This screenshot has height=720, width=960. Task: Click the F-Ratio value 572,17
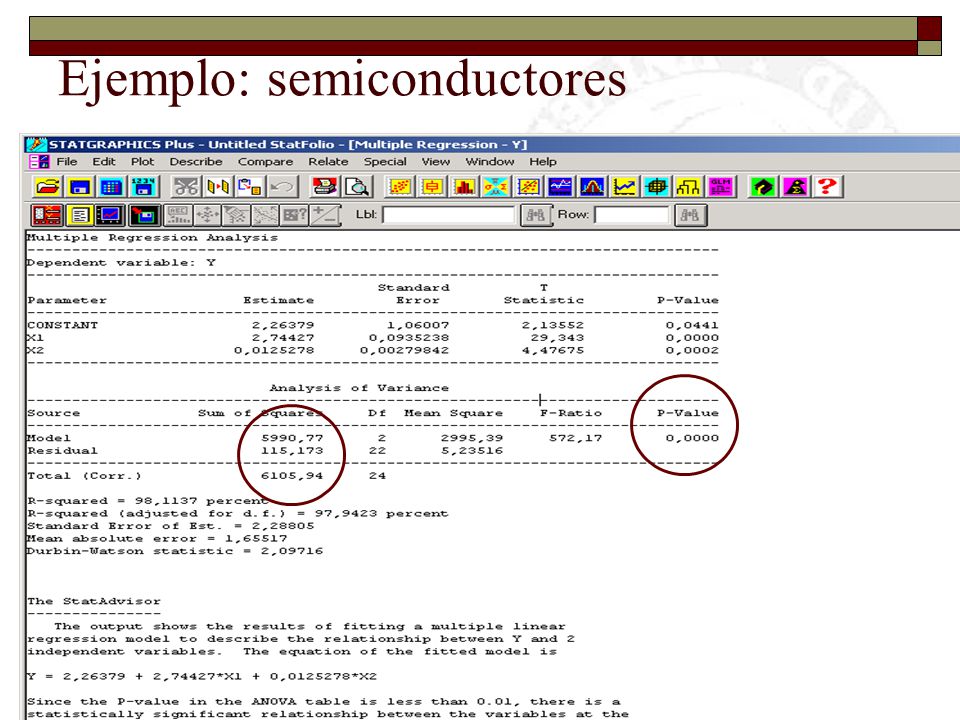[x=576, y=438]
